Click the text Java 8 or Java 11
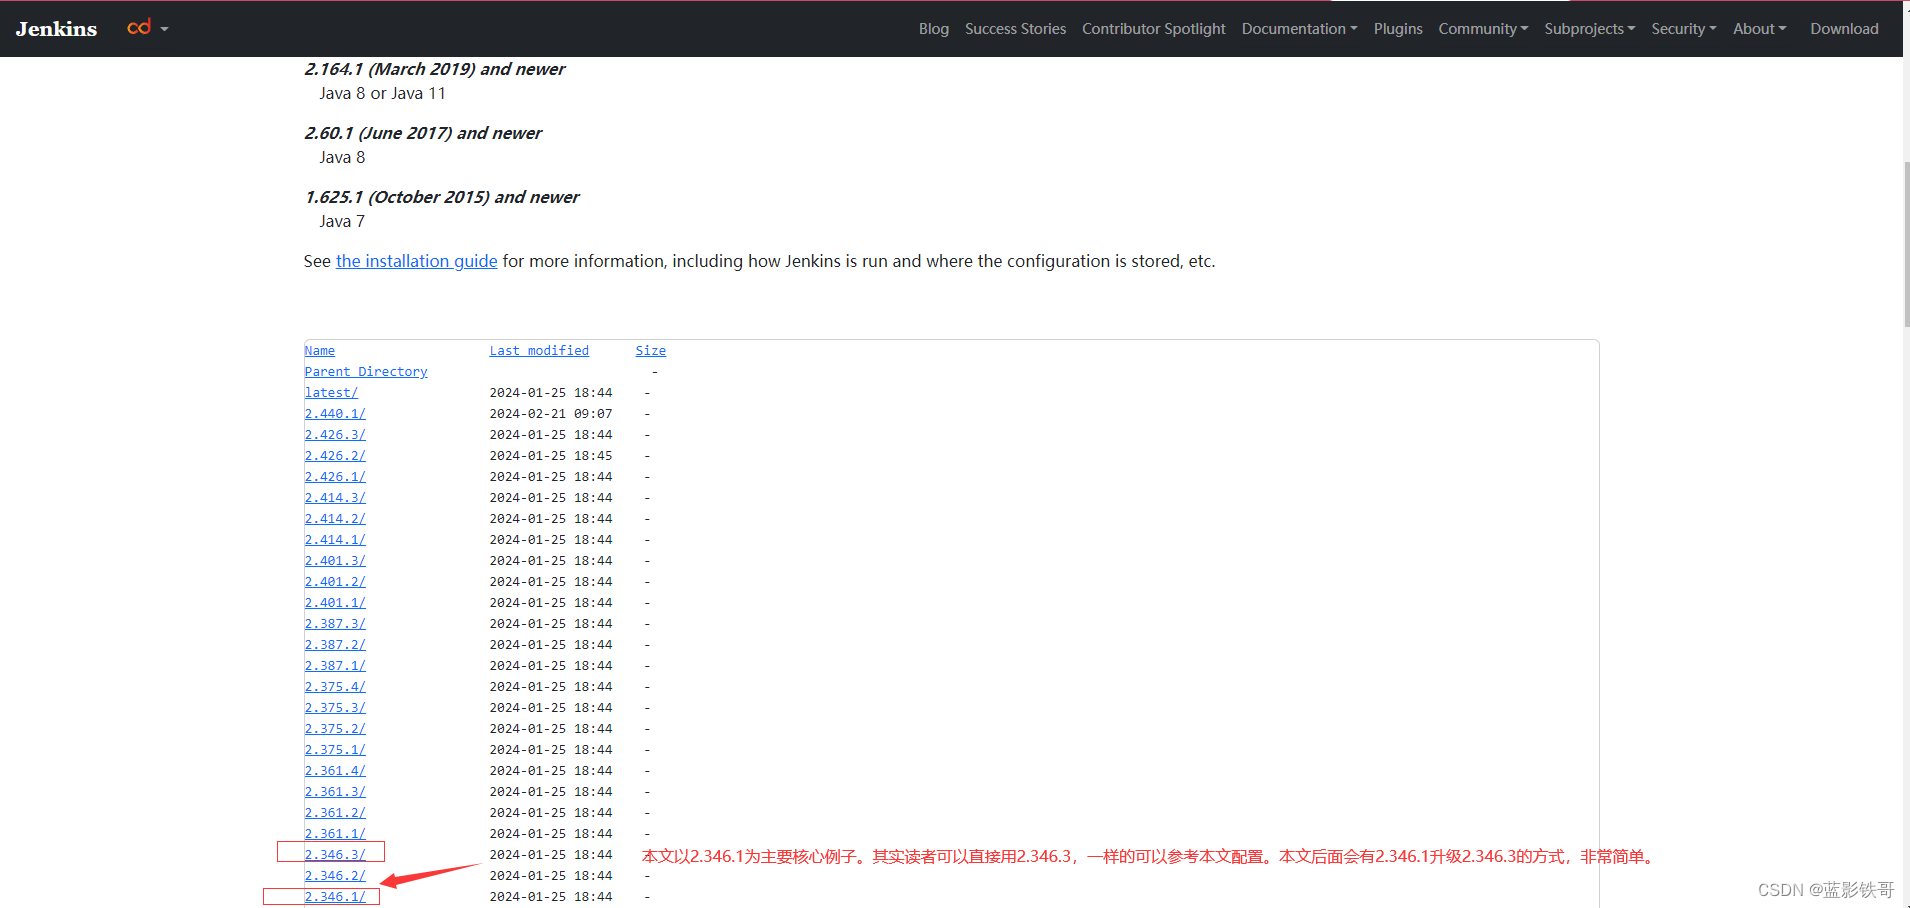The image size is (1910, 908). click(x=382, y=93)
